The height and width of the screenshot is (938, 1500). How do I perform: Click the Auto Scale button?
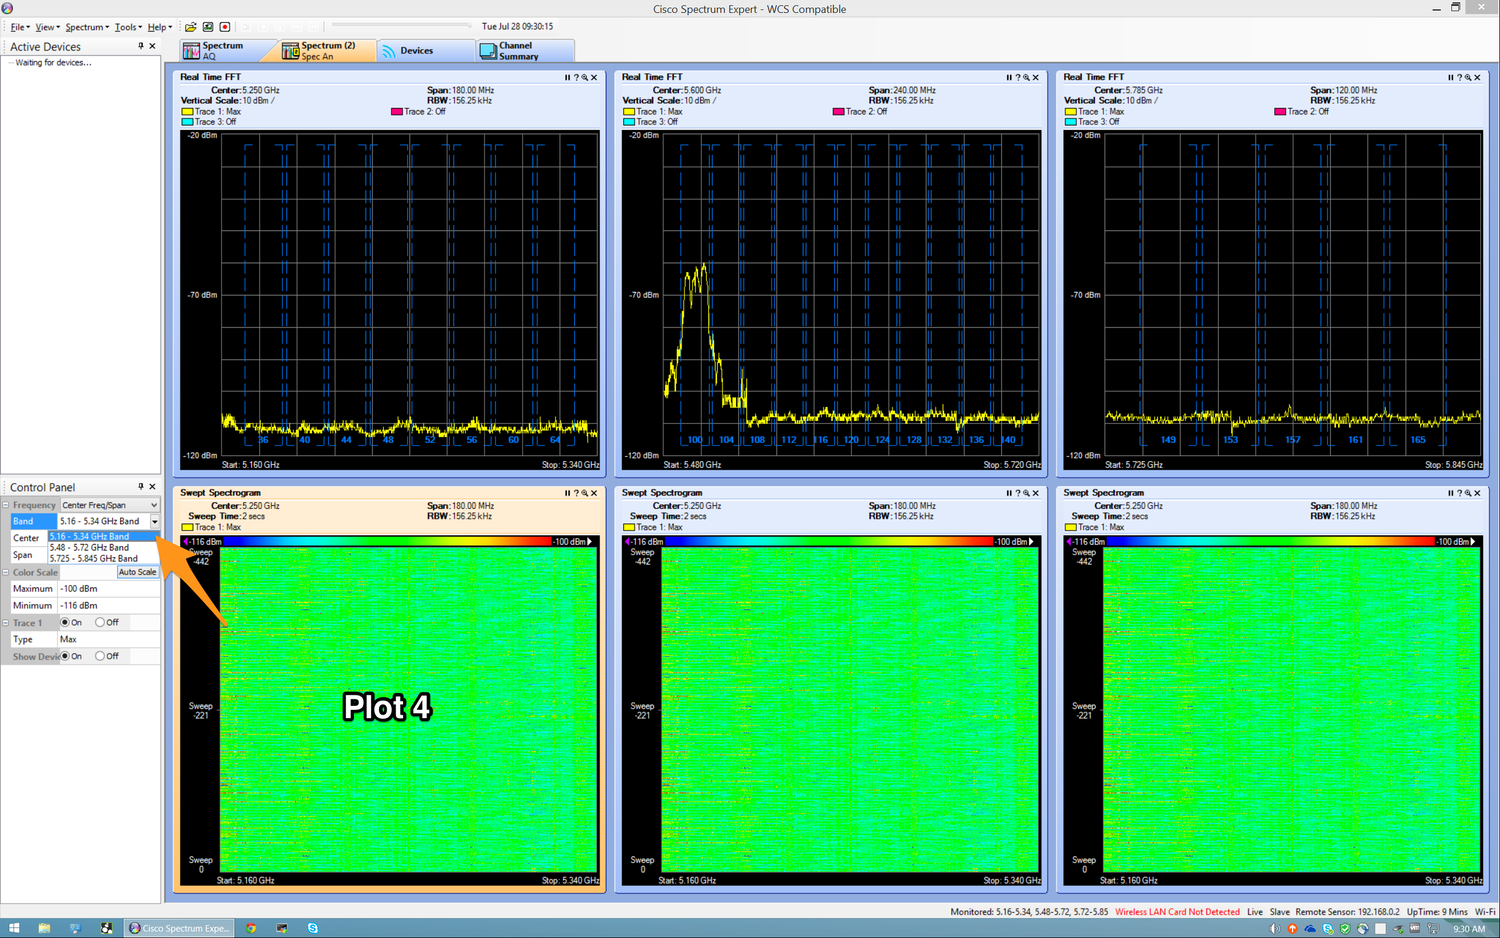pyautogui.click(x=137, y=572)
